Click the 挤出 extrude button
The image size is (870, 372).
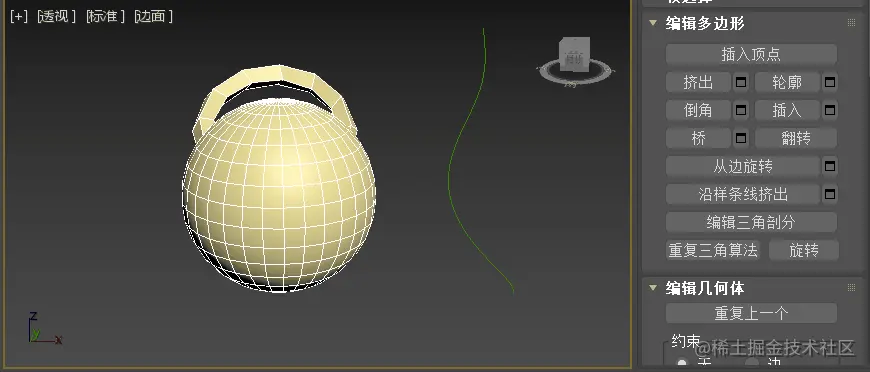(698, 83)
